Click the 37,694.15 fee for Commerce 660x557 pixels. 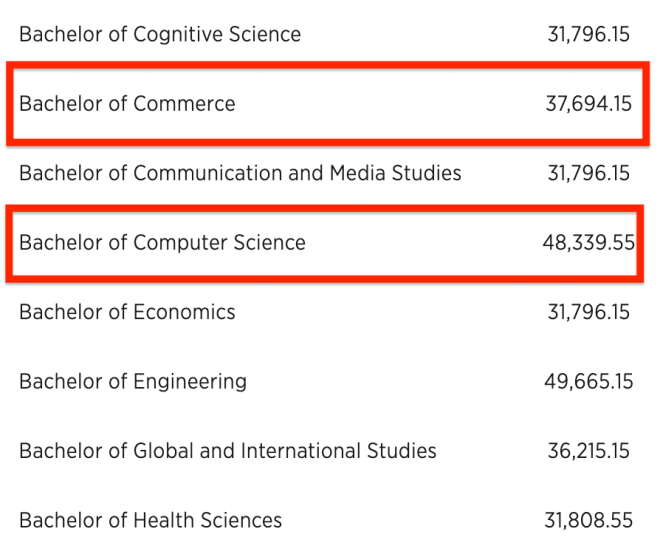[588, 104]
